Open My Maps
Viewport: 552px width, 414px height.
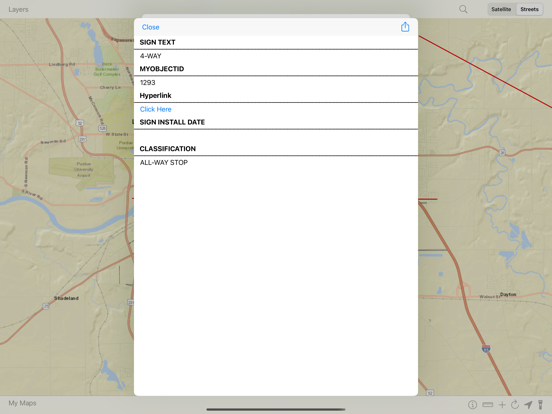23,403
